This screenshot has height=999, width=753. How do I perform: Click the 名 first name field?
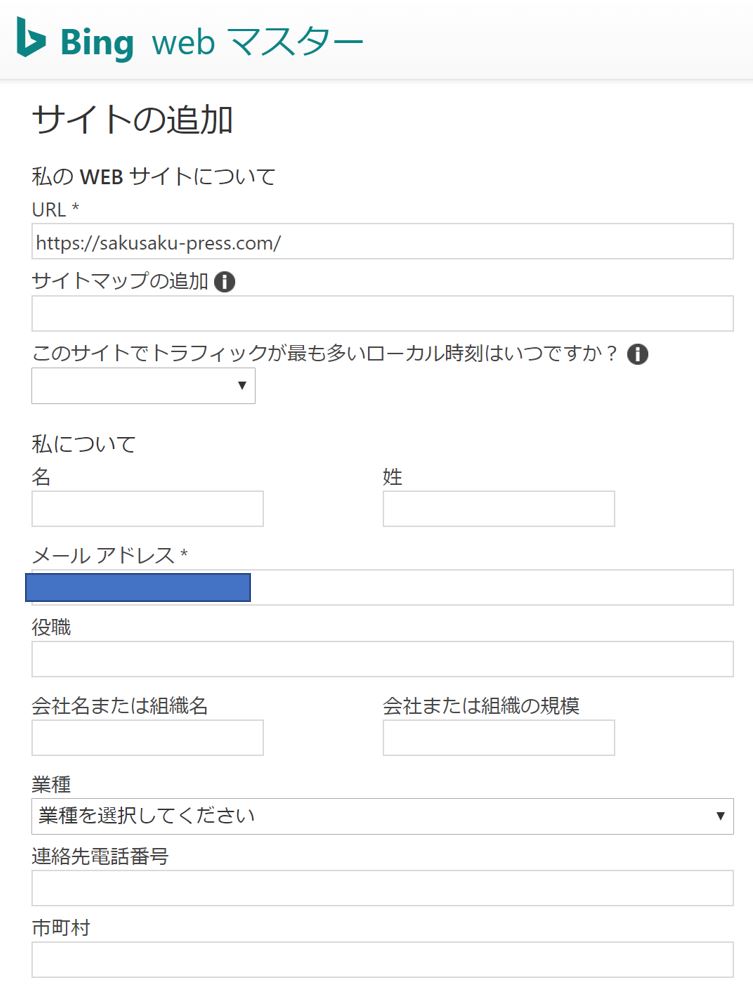click(147, 509)
